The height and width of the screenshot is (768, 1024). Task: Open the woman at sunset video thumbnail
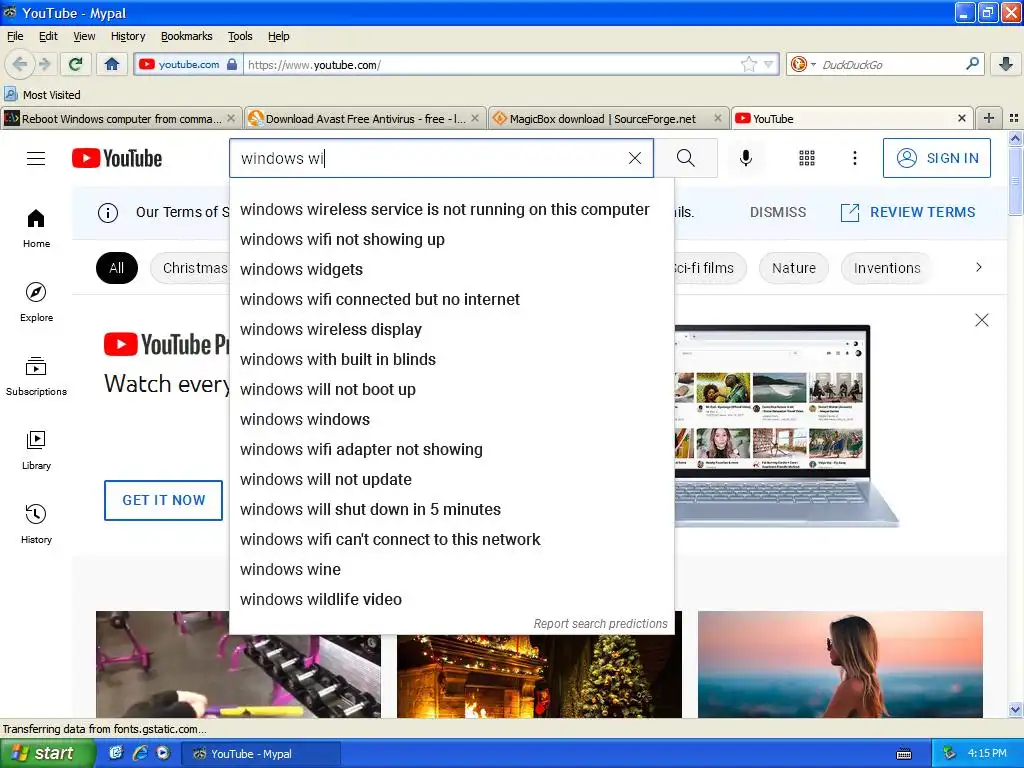pos(840,664)
